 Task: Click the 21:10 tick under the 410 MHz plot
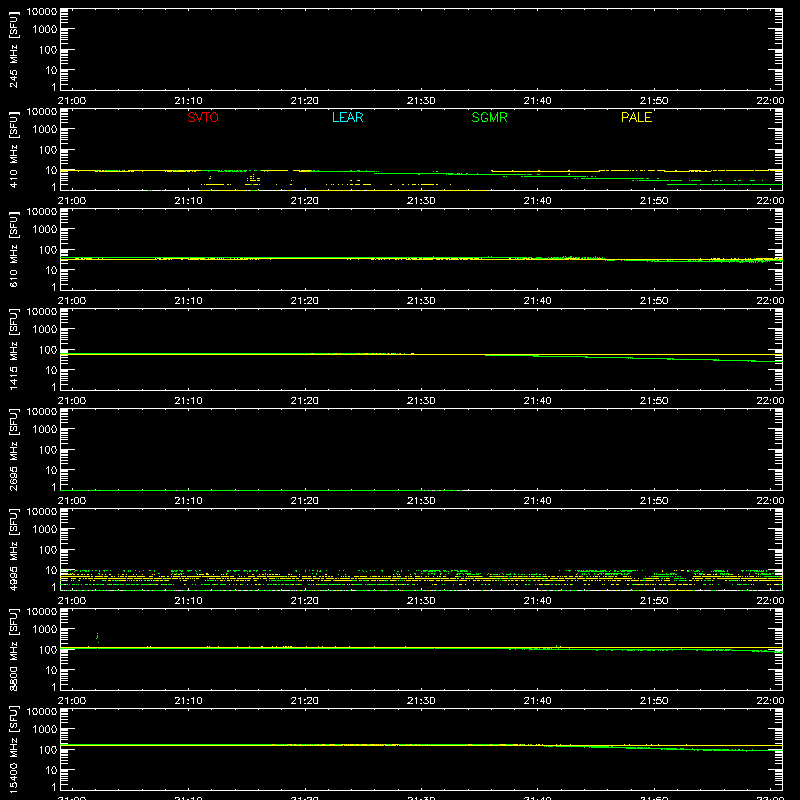(x=188, y=201)
